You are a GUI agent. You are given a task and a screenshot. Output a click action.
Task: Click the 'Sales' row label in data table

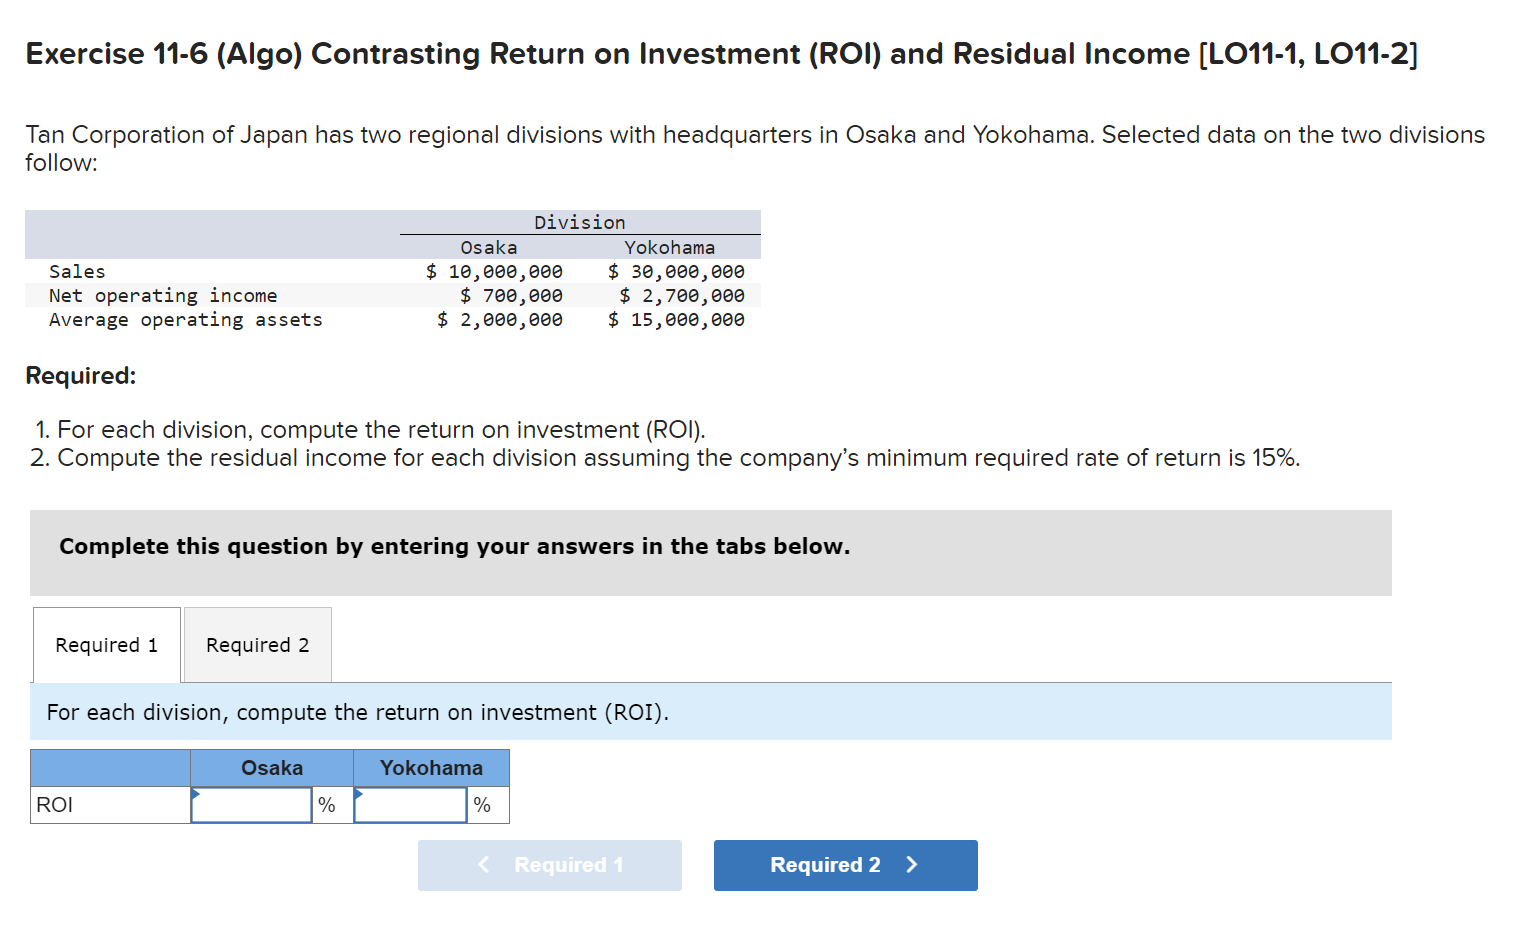pyautogui.click(x=77, y=271)
